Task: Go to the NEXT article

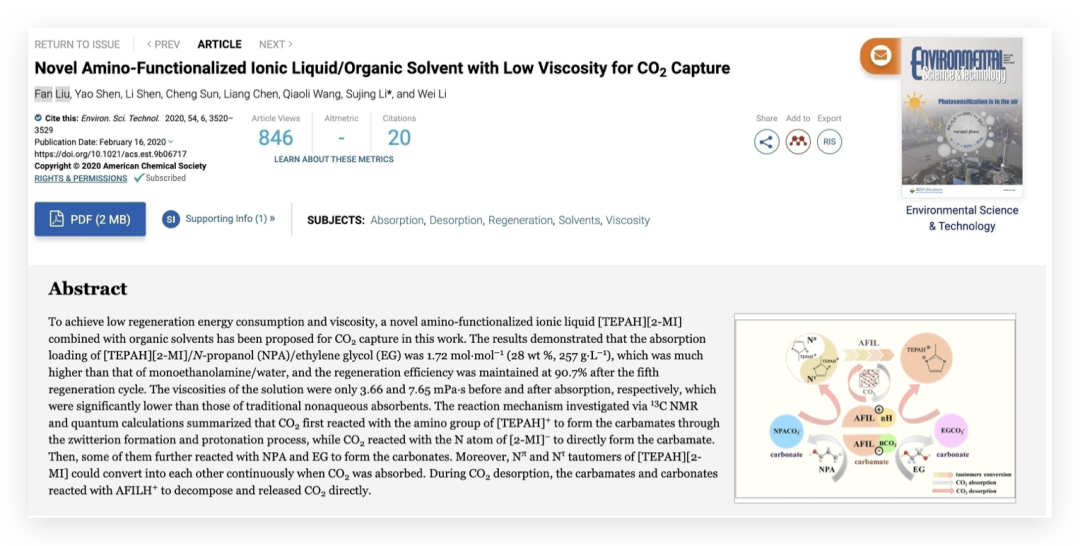Action: (x=275, y=44)
